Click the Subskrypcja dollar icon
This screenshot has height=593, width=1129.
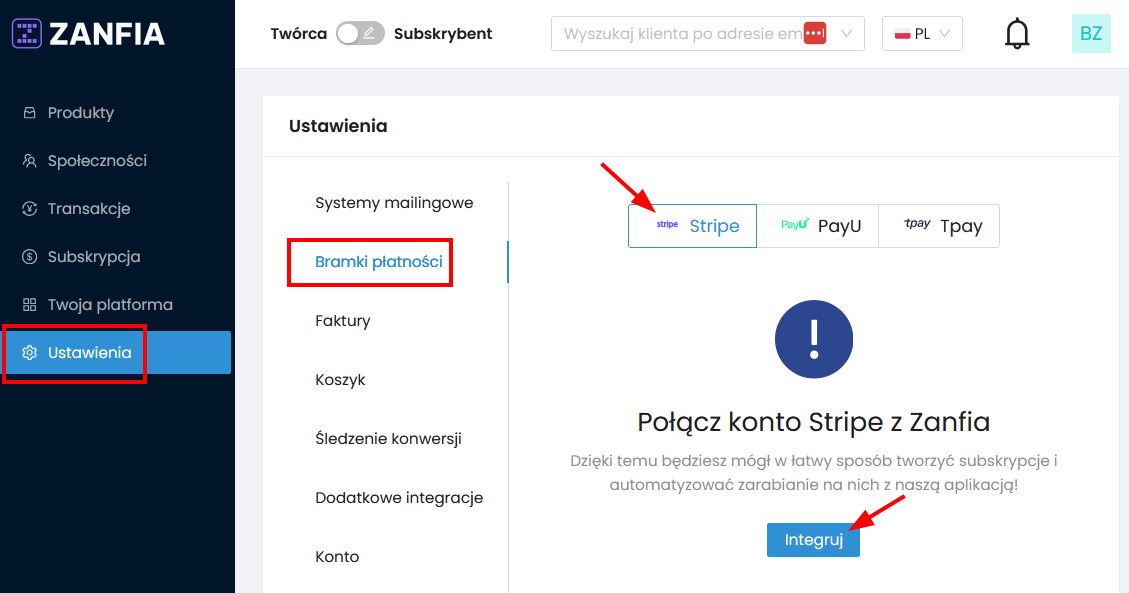click(x=30, y=257)
